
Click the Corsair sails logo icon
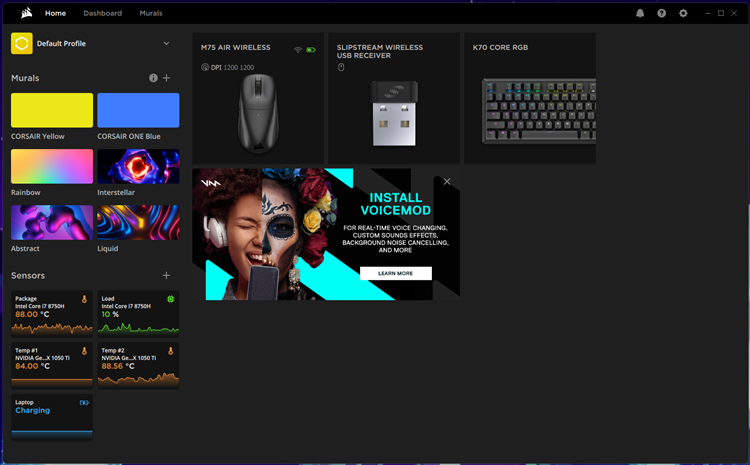(26, 13)
